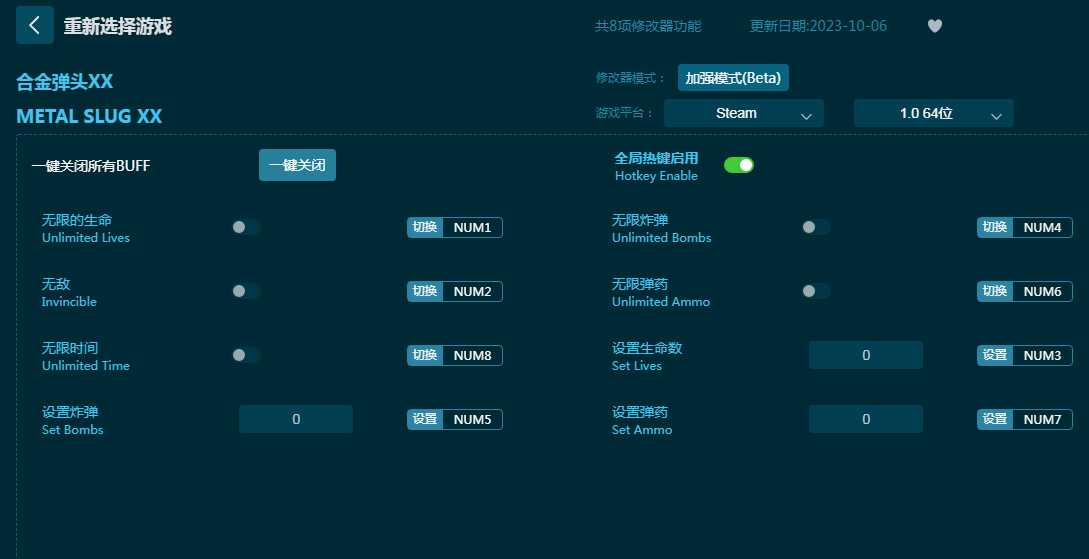Image resolution: width=1089 pixels, height=559 pixels.
Task: Open the Steam platform dropdown
Action: click(743, 113)
